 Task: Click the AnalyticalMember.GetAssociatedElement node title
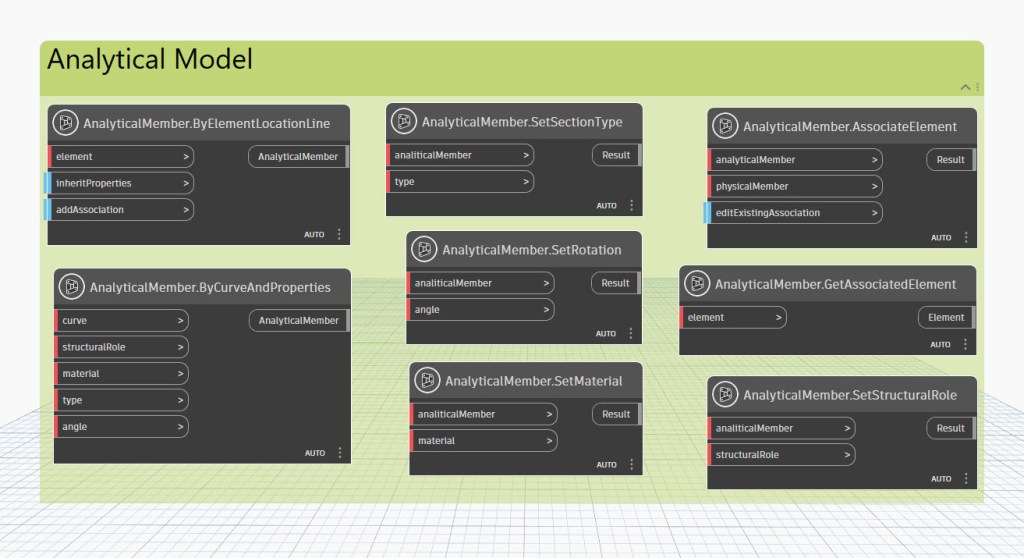tap(835, 284)
